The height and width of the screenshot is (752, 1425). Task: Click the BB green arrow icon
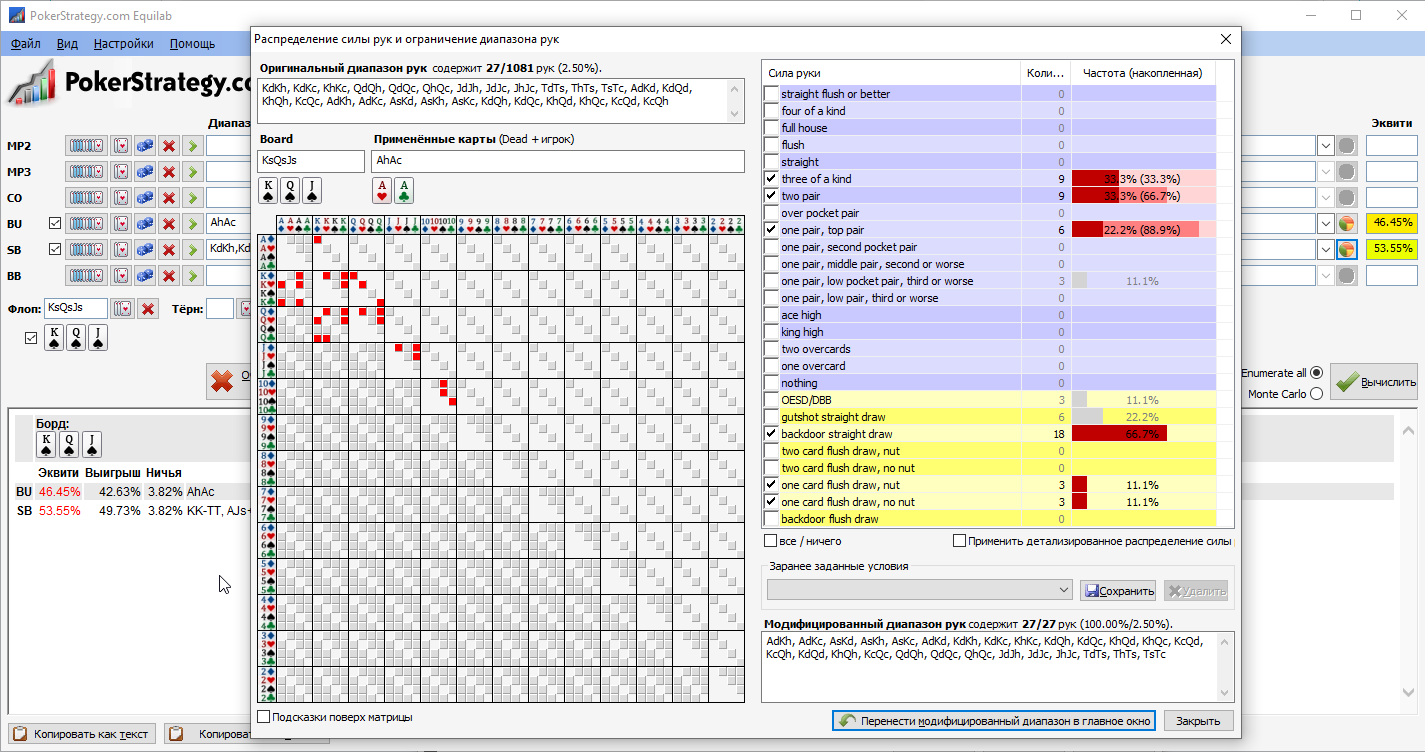click(193, 275)
